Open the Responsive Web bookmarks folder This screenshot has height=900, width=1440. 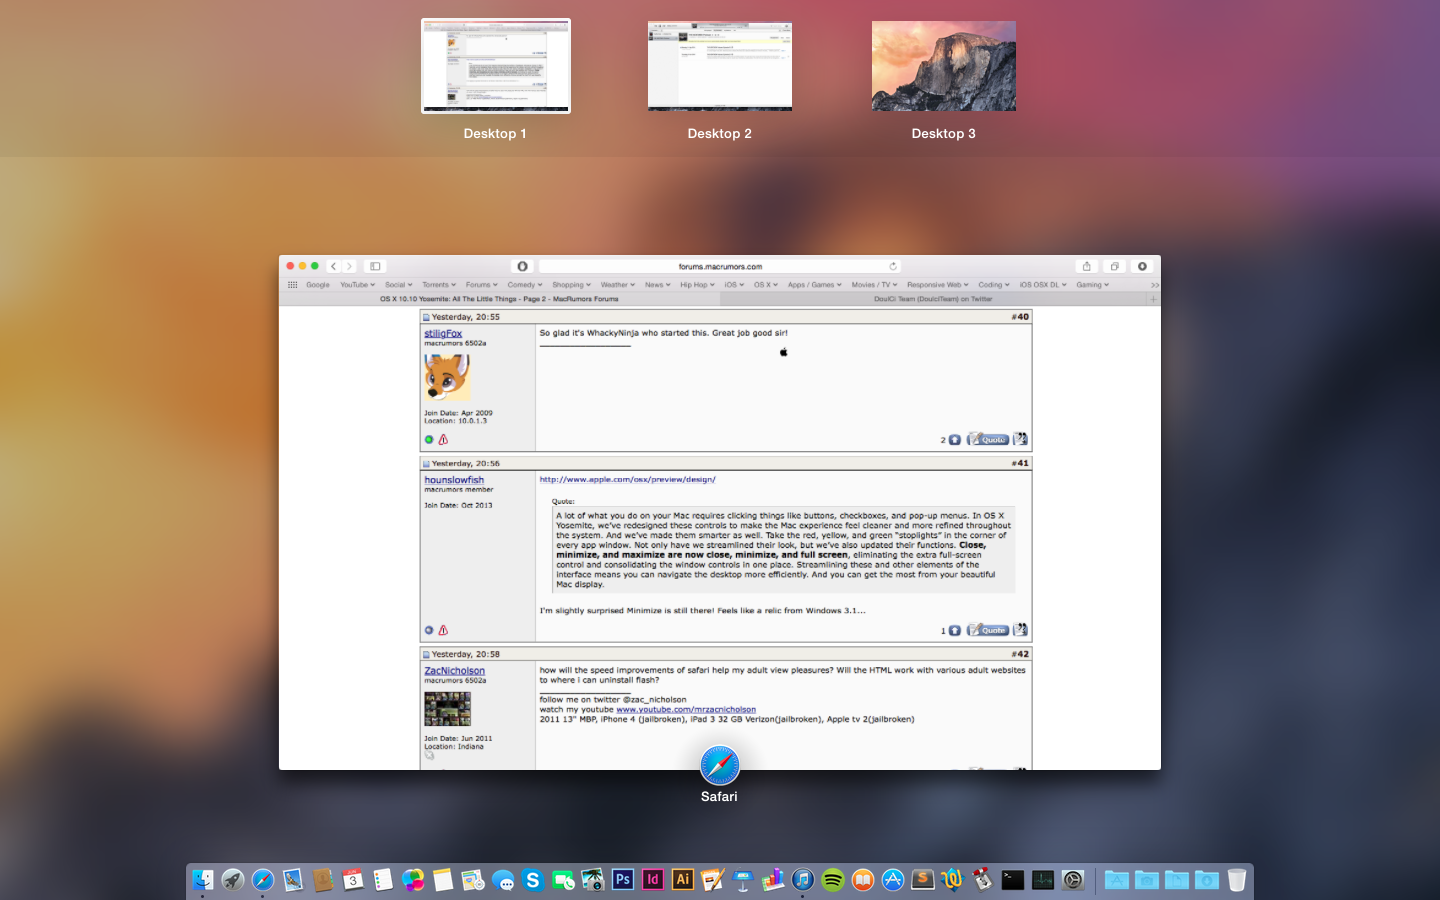(x=937, y=285)
